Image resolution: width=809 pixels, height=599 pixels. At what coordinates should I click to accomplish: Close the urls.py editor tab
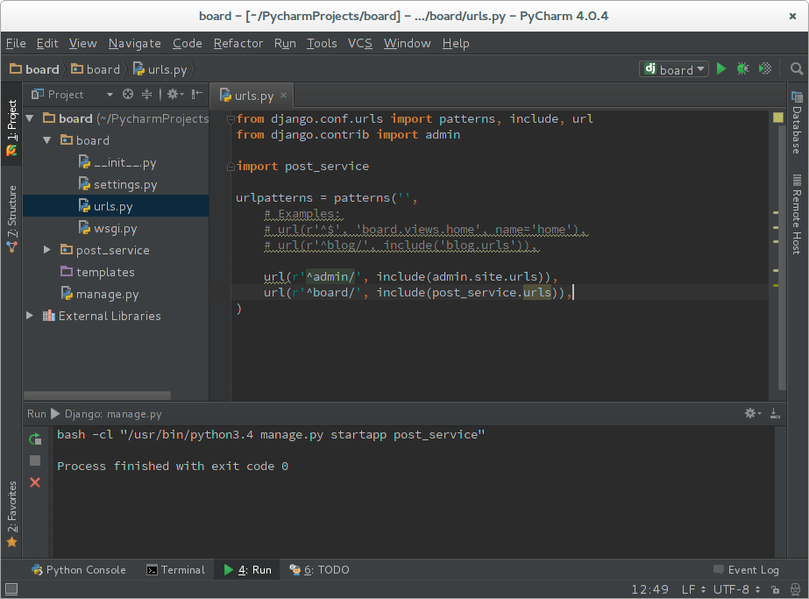coord(283,95)
